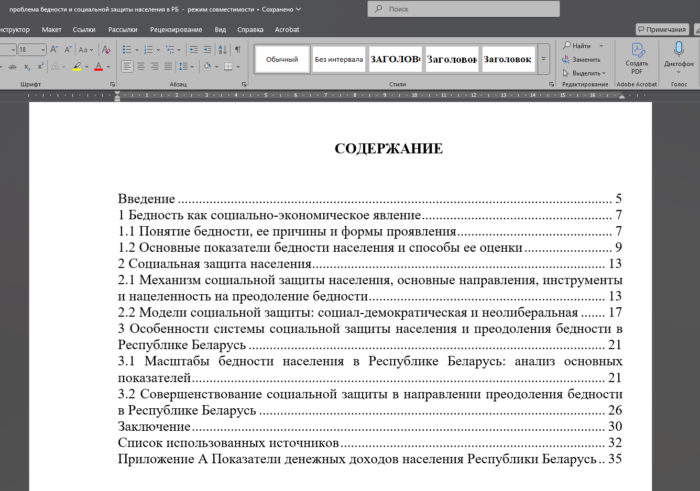Click the Заключение contents entry
Screen dimensions: 700x491
370,426
